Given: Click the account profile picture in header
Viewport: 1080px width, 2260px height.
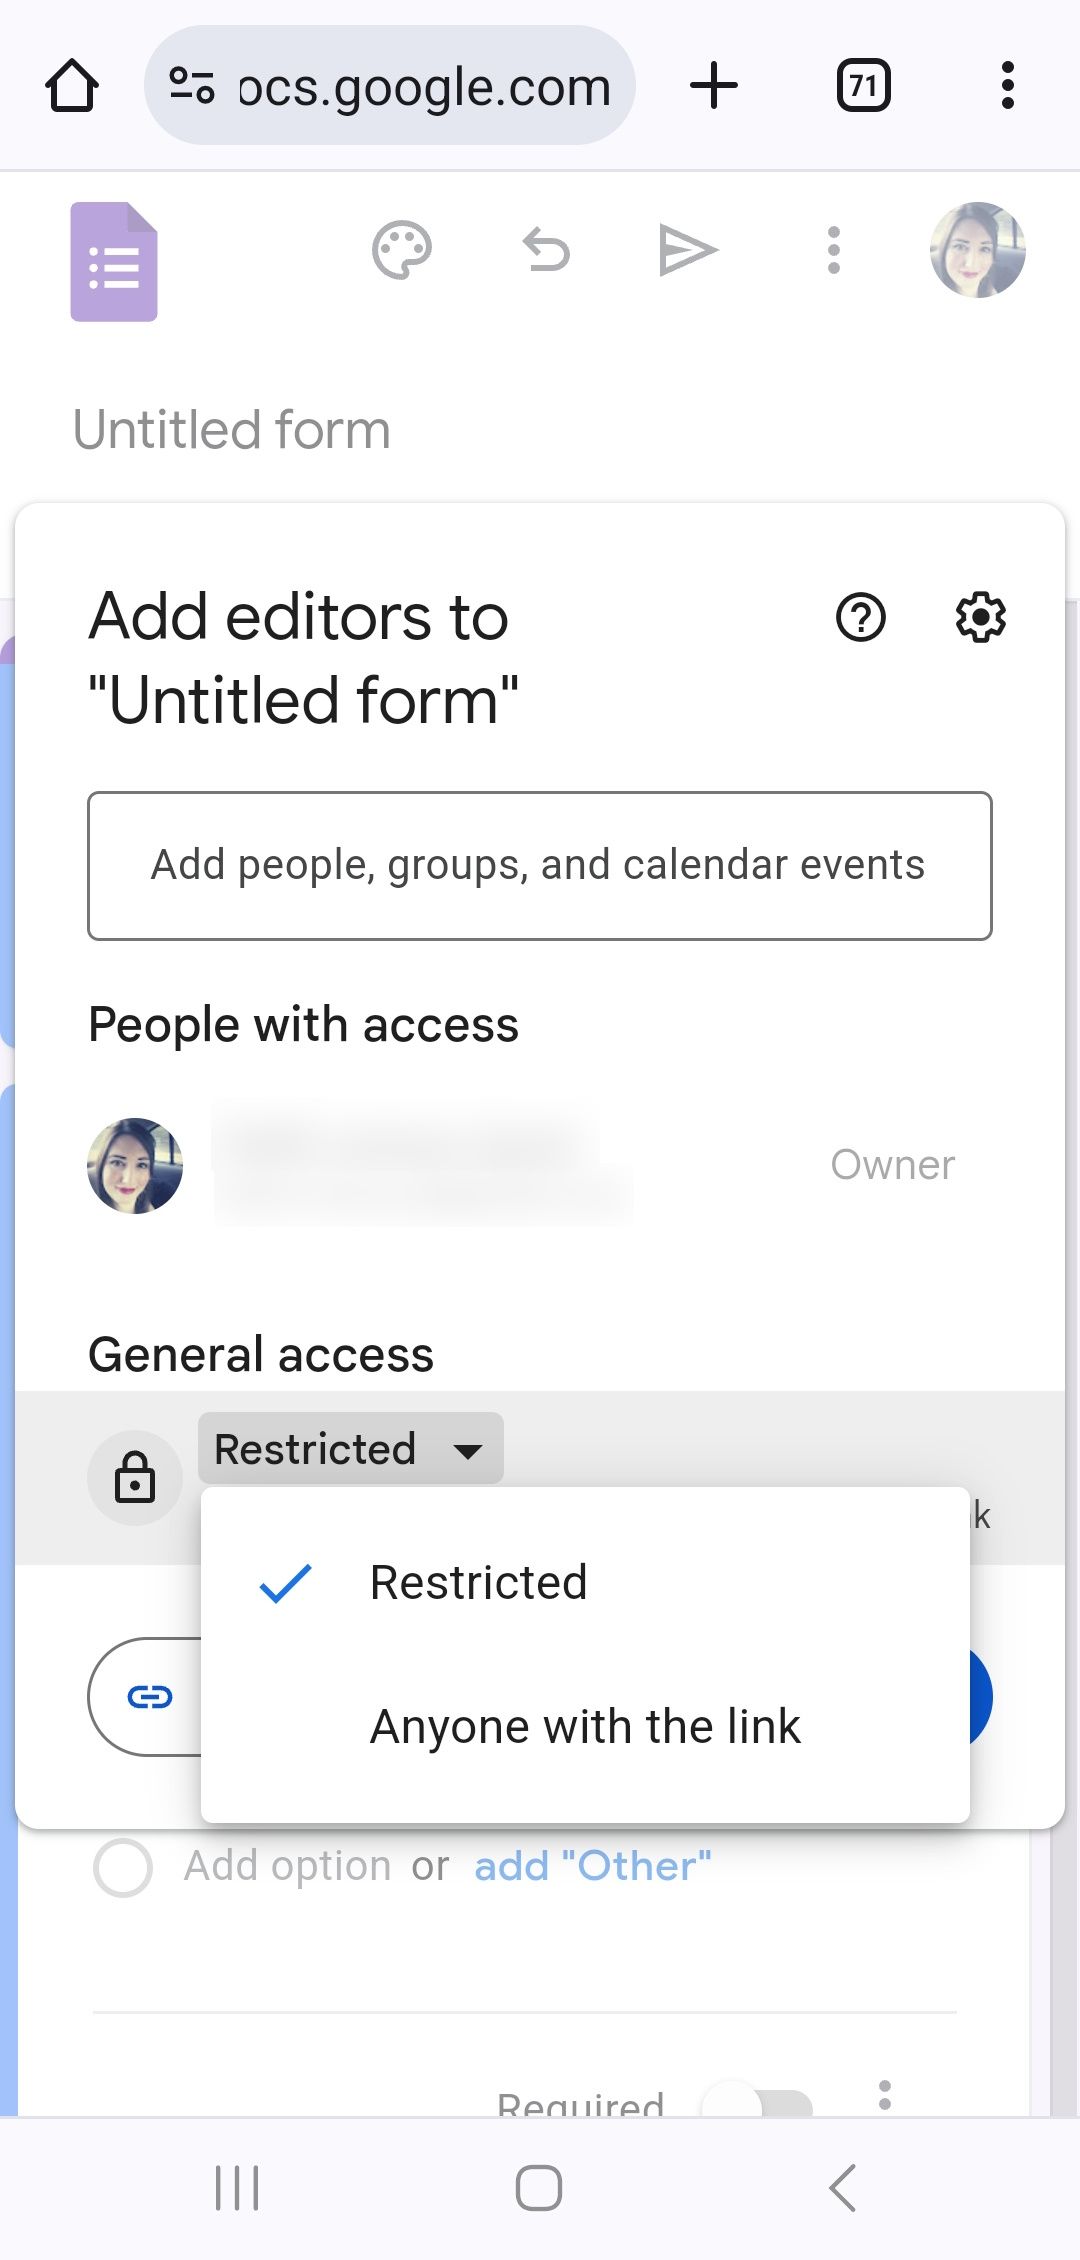Looking at the screenshot, I should (x=977, y=250).
